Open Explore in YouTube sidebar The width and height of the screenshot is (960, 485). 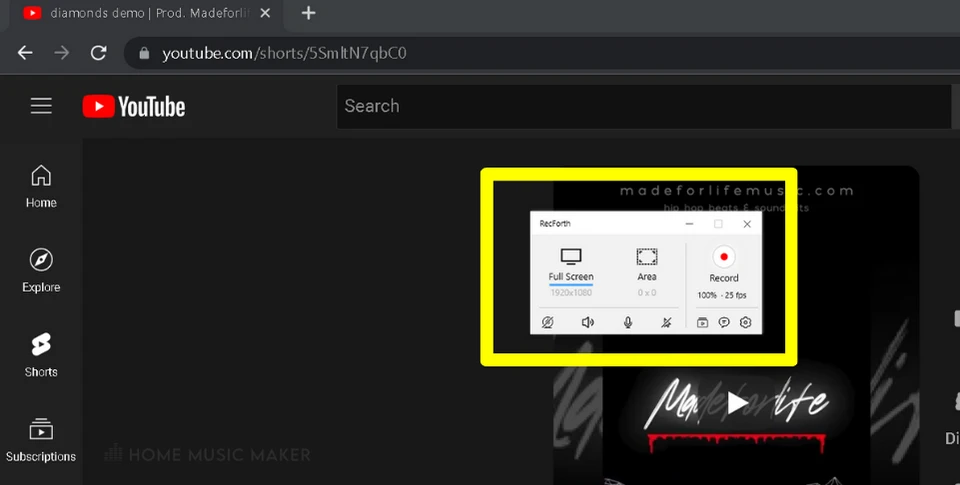[41, 271]
